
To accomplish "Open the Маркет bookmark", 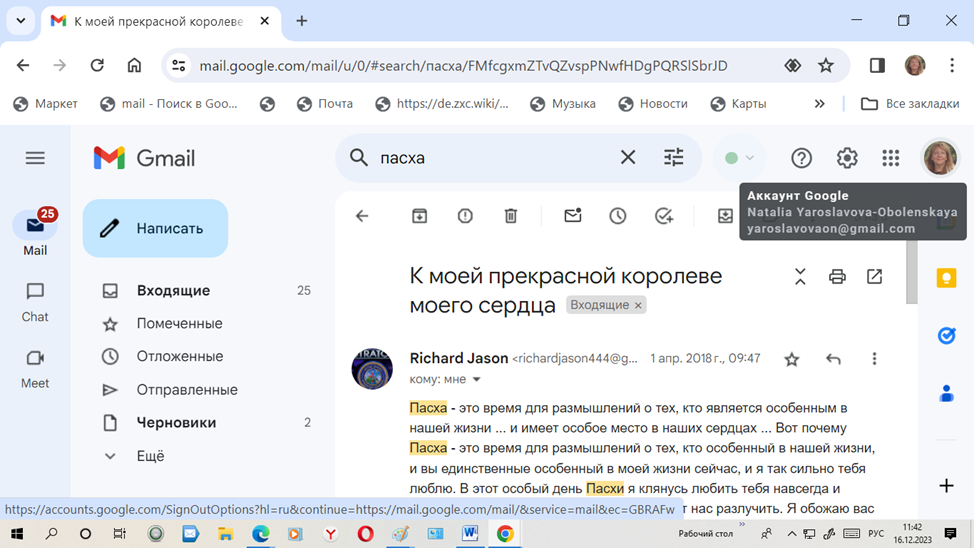I will [46, 104].
